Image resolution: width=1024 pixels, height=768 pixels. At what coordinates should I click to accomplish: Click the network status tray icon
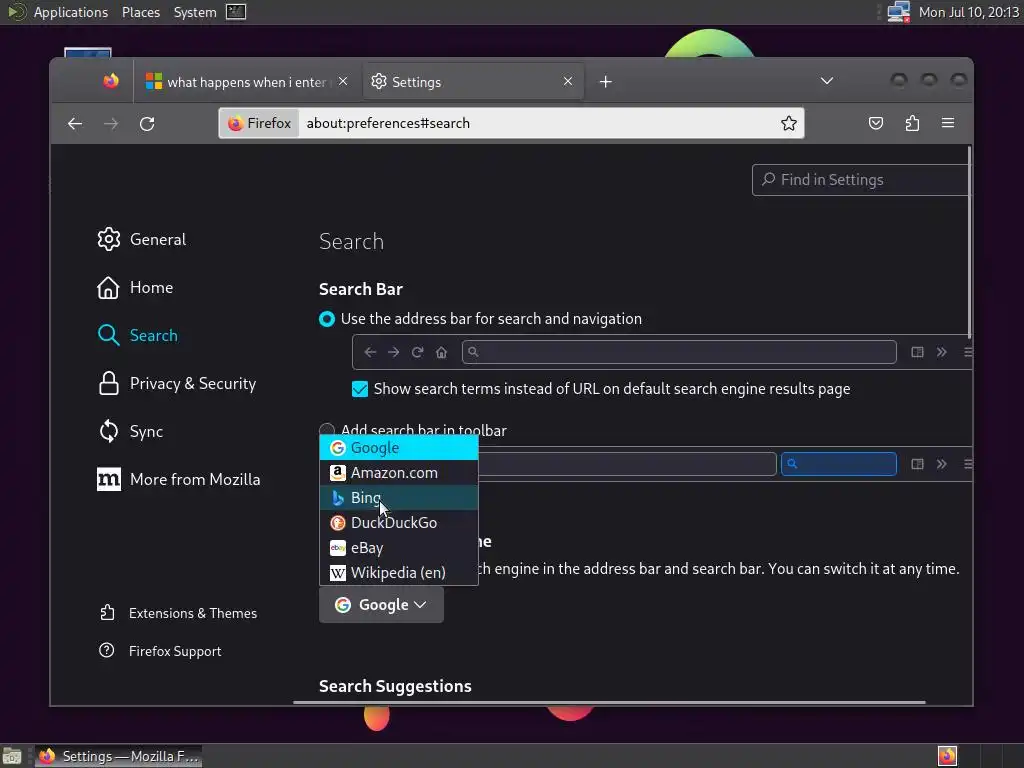tap(899, 12)
